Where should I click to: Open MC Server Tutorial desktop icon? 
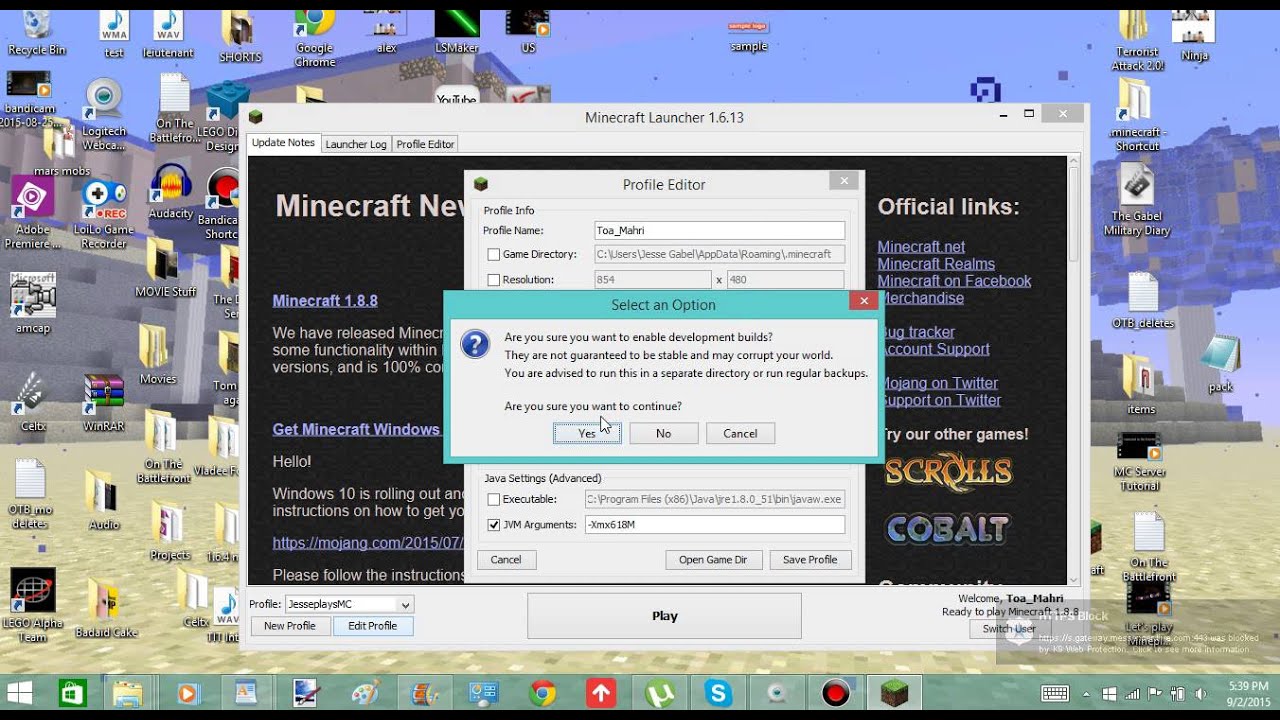[x=1138, y=462]
